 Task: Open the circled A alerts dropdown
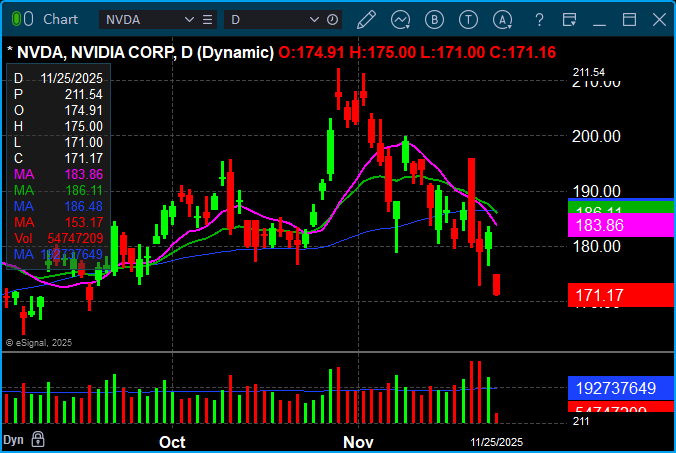503,20
